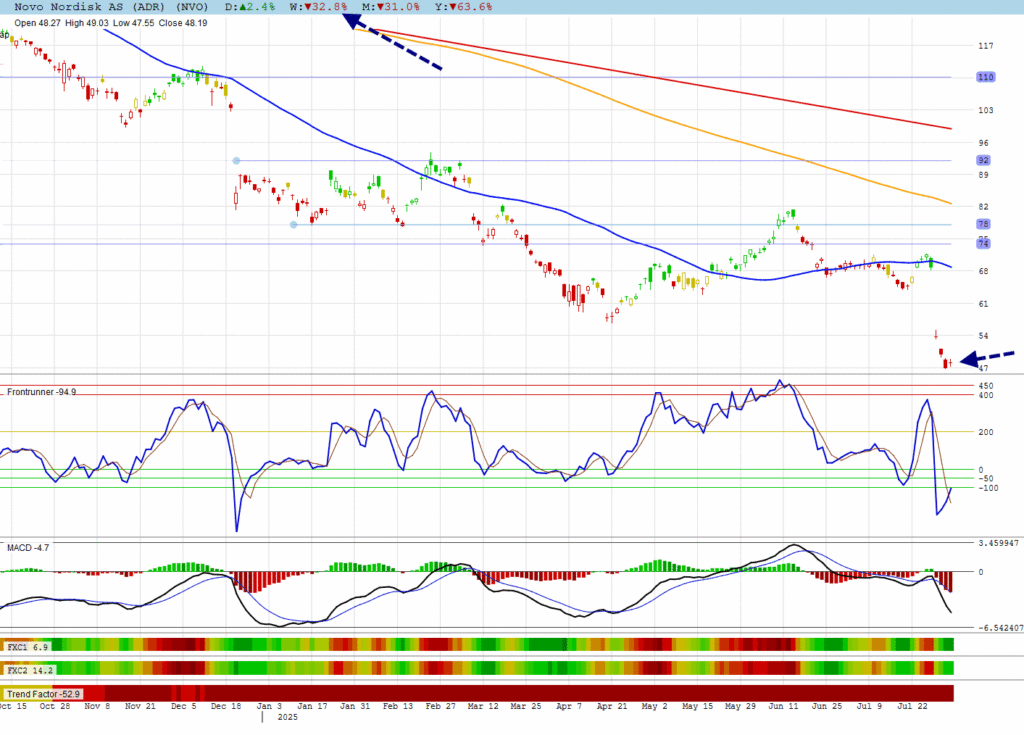Click the FXC1 6.9 label
Image resolution: width=1024 pixels, height=735 pixels.
click(27, 647)
